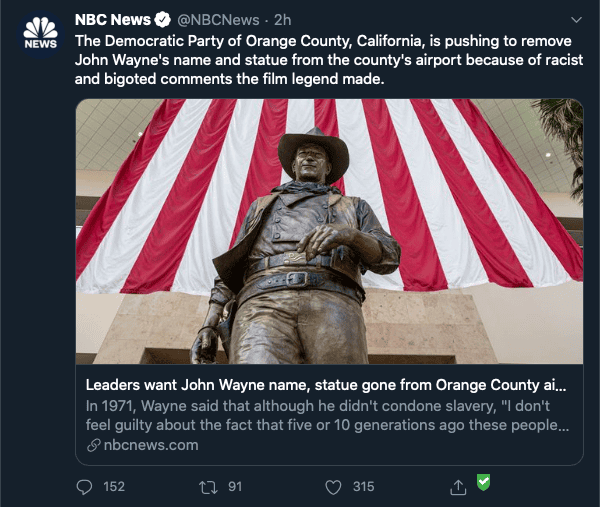
Task: Click the retweet arrows icon
Action: click(209, 487)
